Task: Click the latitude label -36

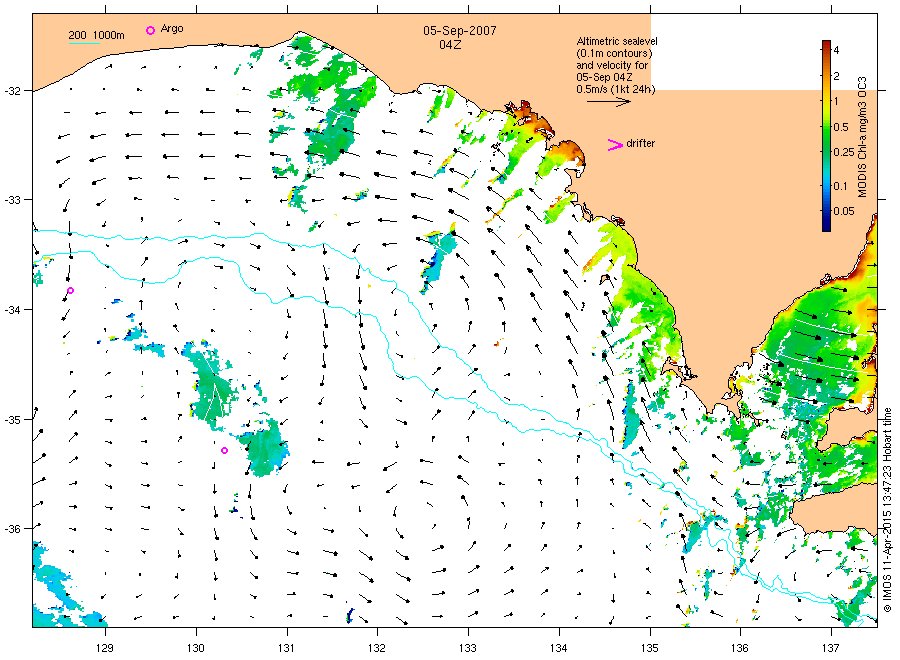Action: (13, 529)
